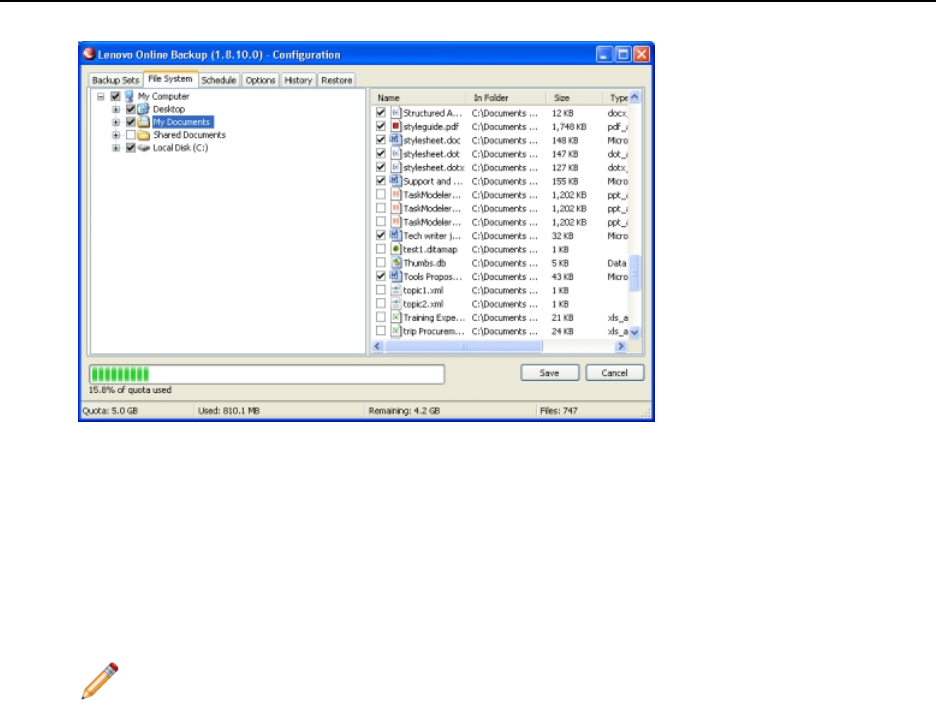Image resolution: width=936 pixels, height=703 pixels.
Task: Click the My Computer tree icon
Action: pos(129,96)
